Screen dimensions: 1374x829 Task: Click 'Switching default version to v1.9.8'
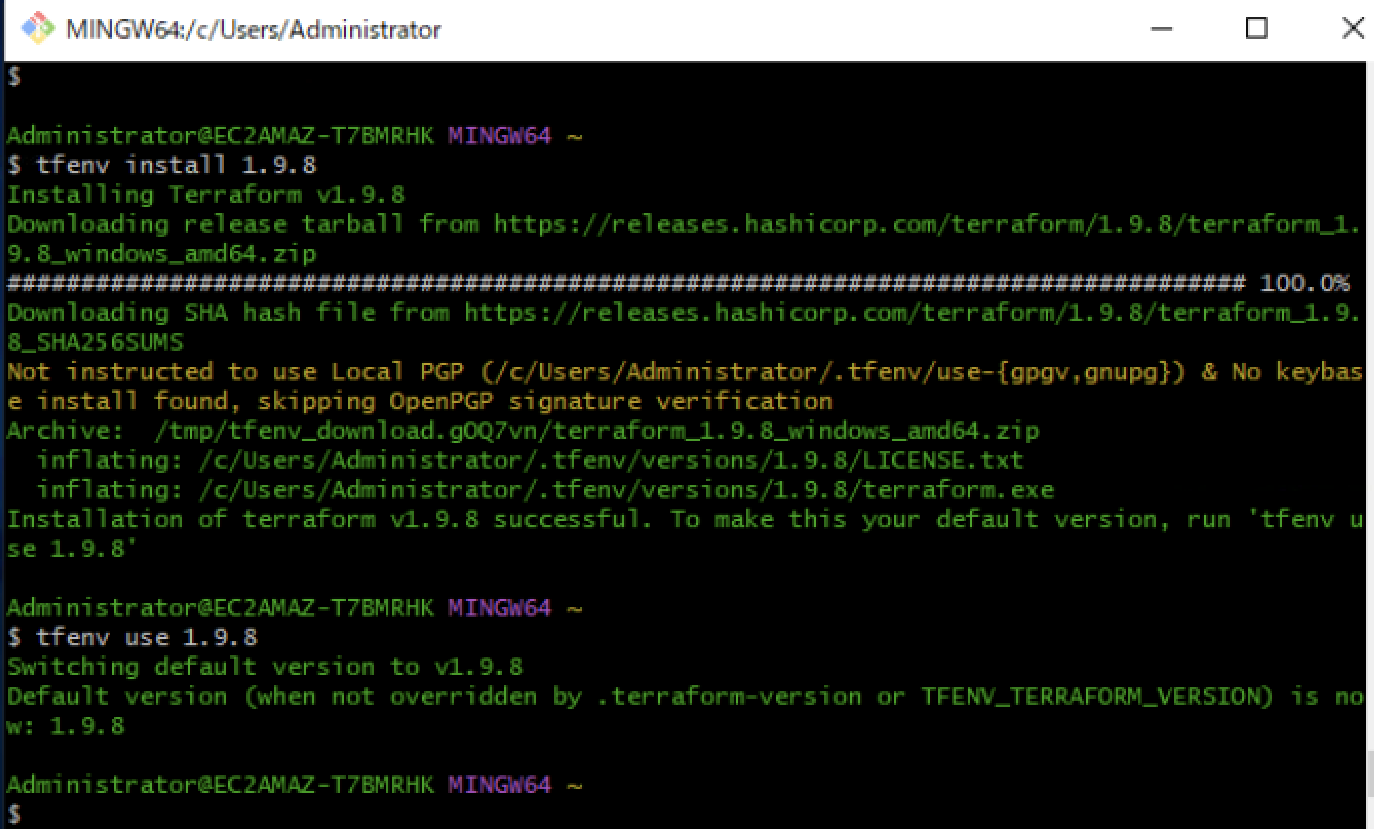[265, 667]
